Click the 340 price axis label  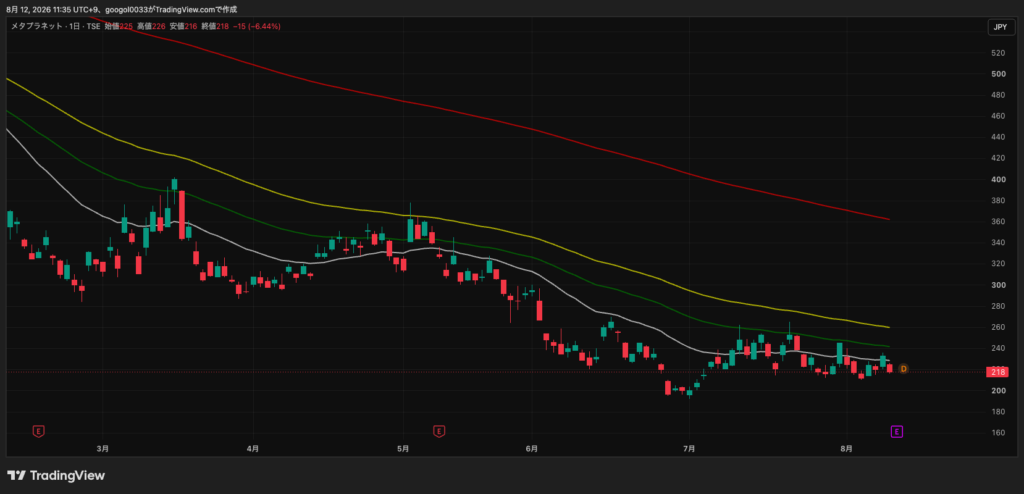point(998,243)
